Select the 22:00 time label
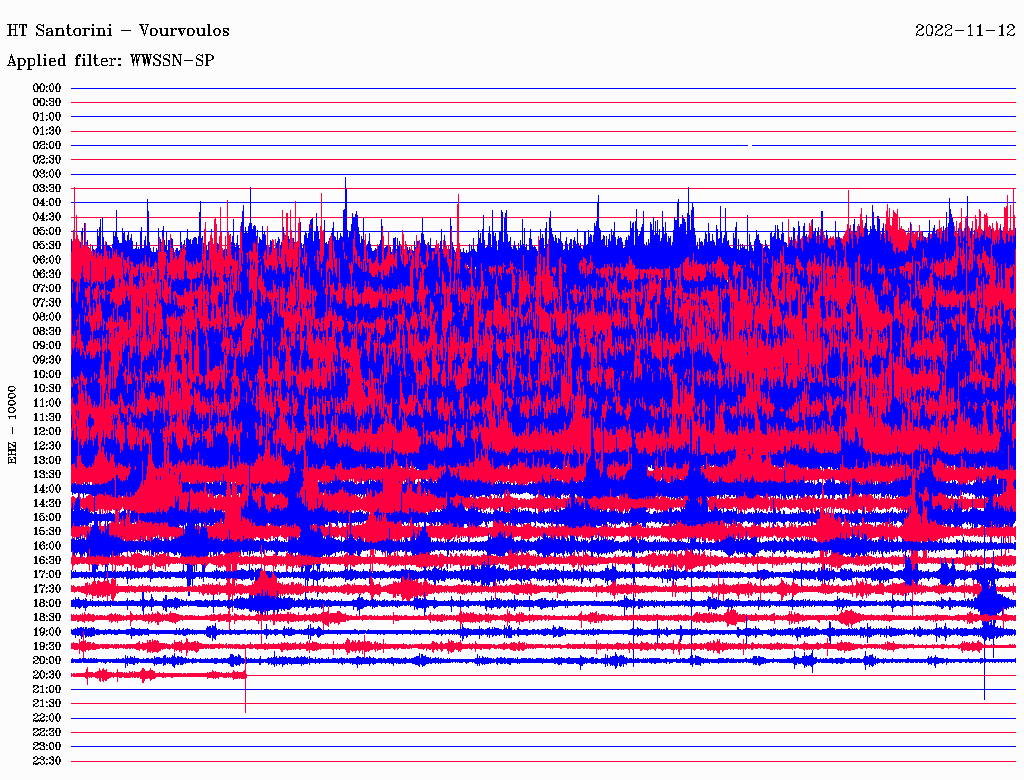 (47, 718)
